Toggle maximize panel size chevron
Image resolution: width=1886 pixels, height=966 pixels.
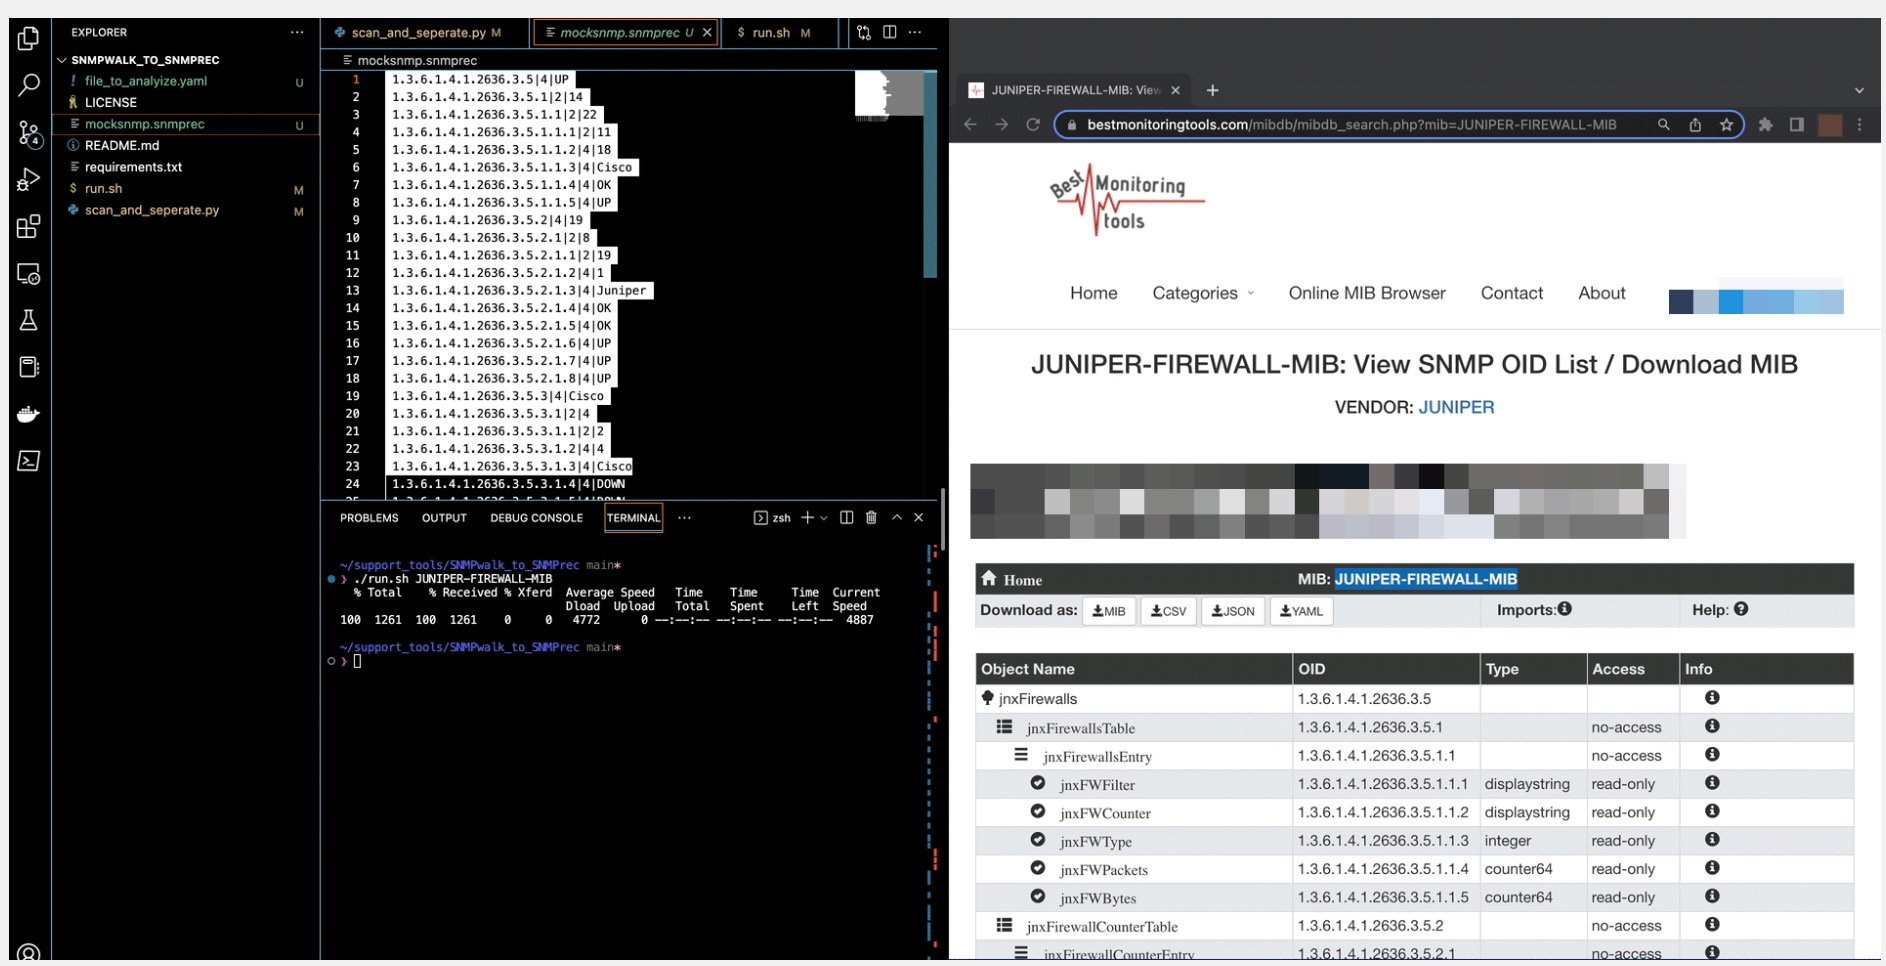pos(896,517)
